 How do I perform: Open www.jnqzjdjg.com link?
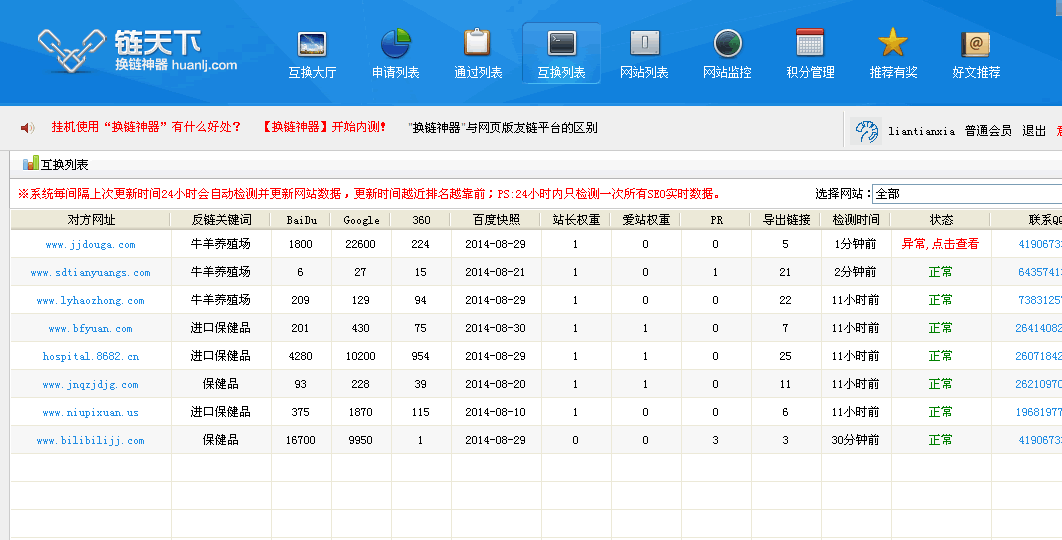[91, 384]
